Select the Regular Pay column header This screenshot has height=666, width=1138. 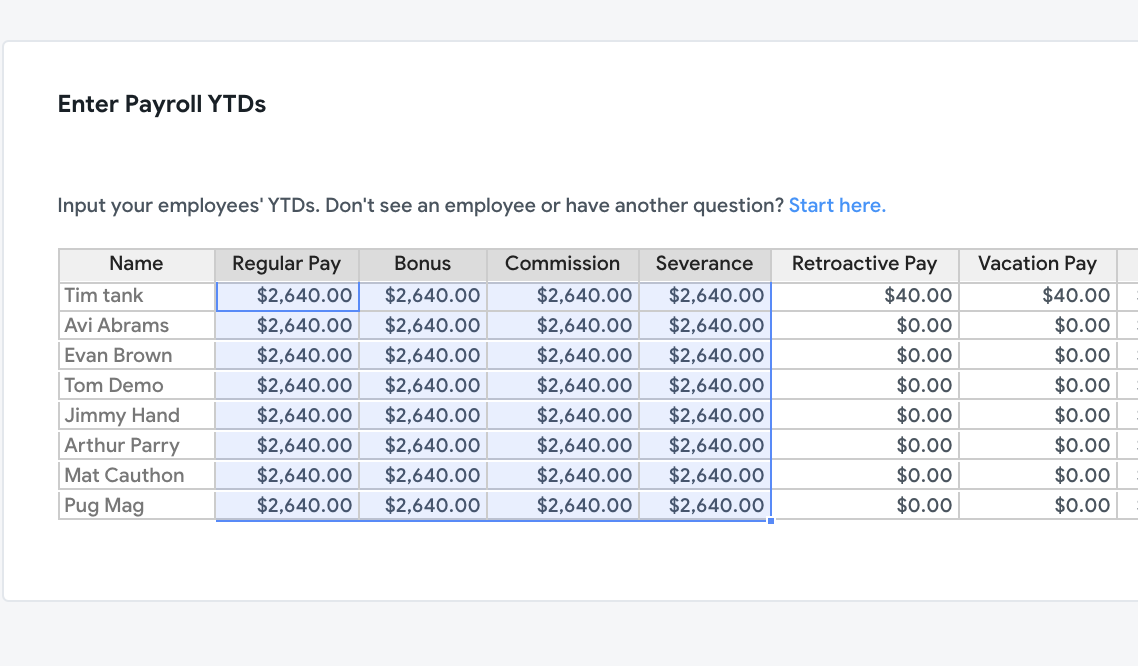click(287, 265)
